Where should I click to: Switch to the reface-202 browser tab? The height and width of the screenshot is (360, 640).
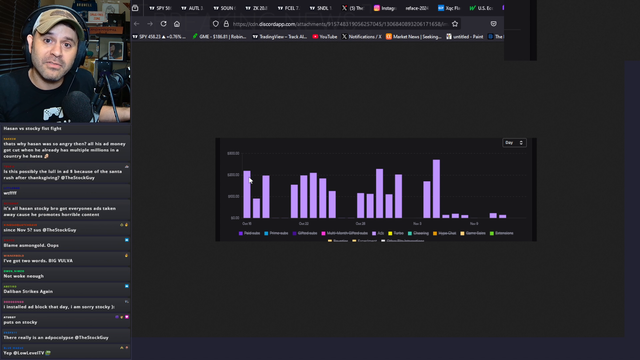click(417, 8)
